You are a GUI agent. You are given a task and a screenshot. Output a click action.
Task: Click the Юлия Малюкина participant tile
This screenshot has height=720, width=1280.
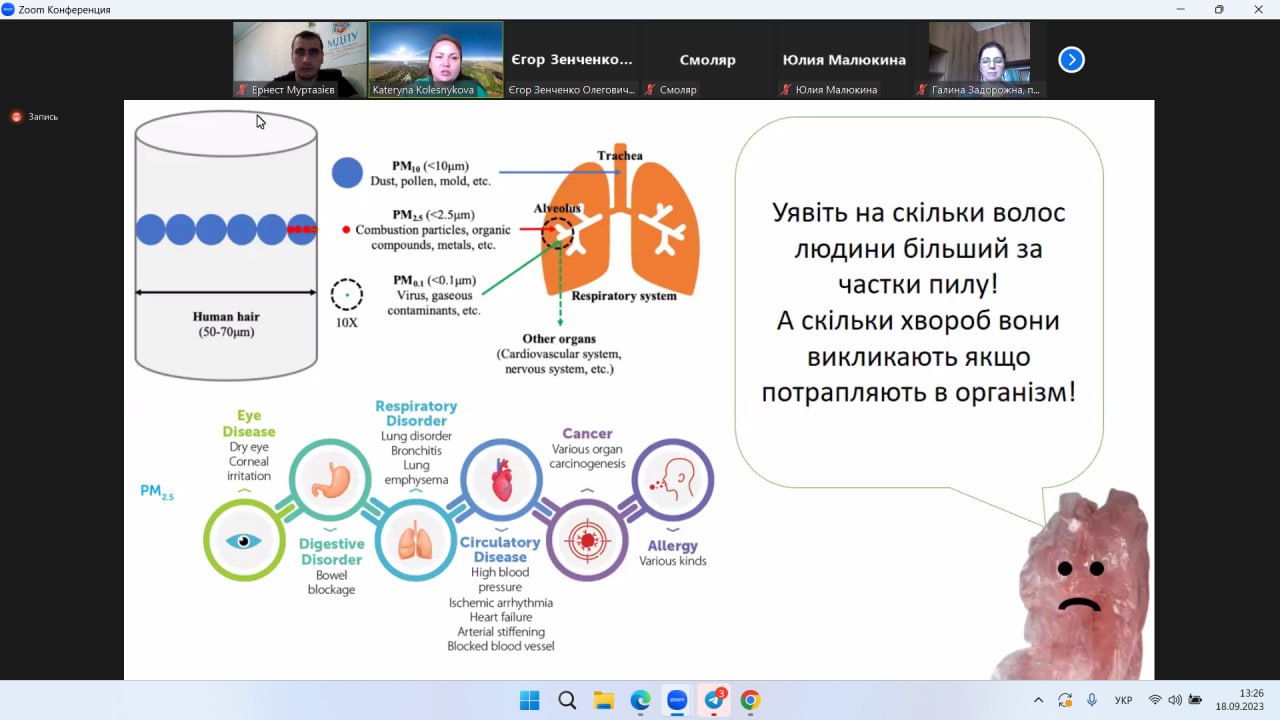tap(843, 60)
